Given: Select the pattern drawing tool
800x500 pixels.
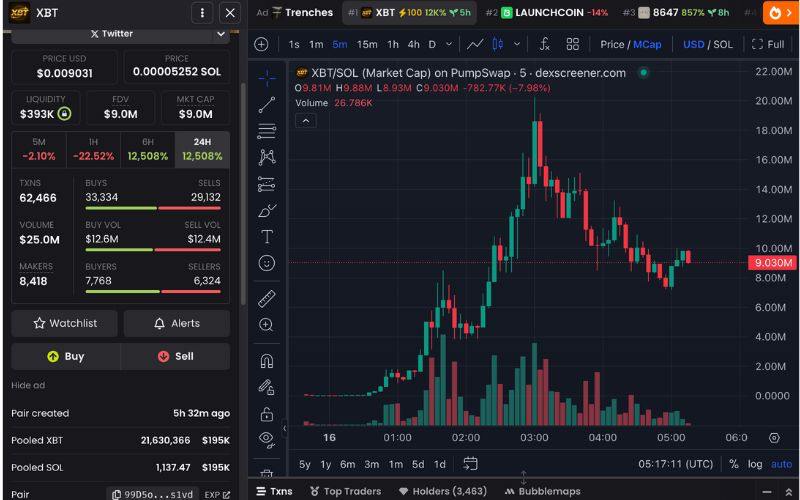Looking at the screenshot, I should [267, 157].
